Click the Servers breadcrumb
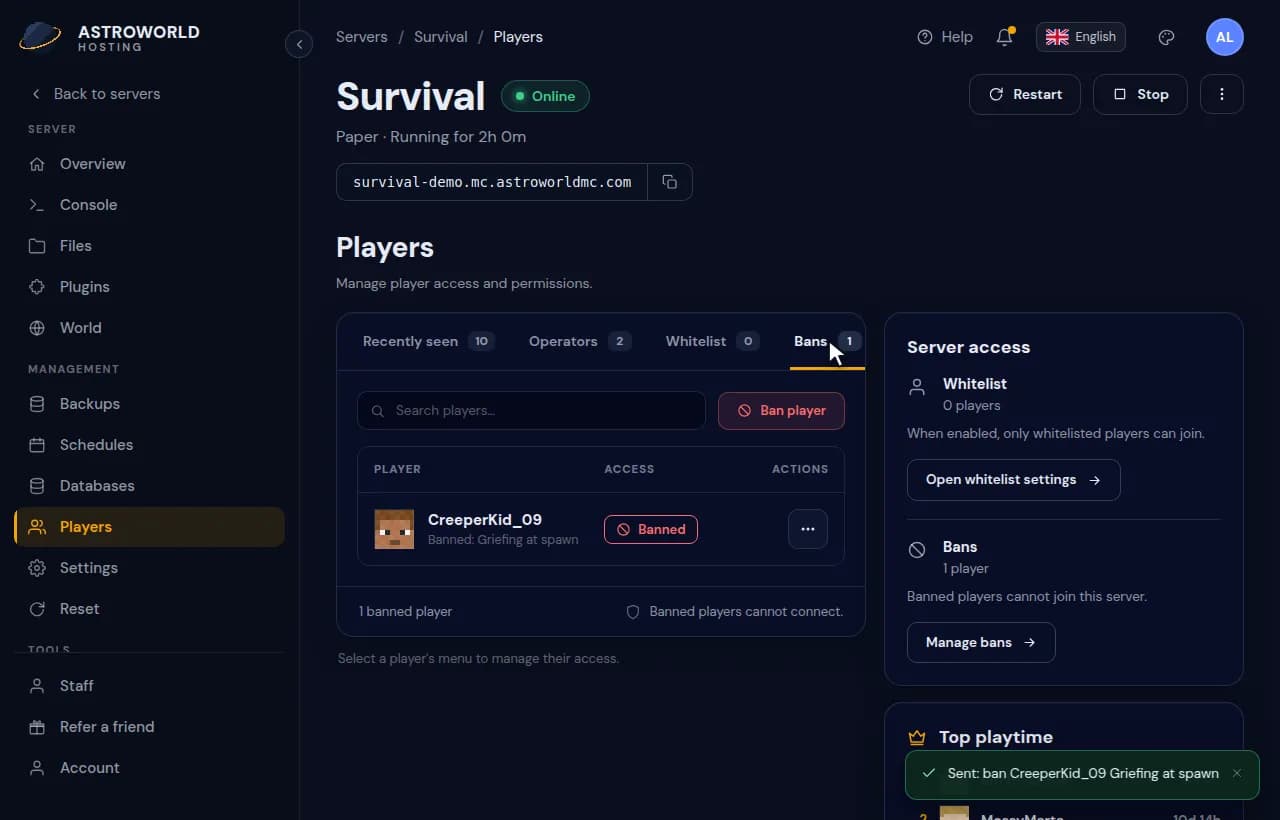Viewport: 1280px width, 820px height. (361, 37)
